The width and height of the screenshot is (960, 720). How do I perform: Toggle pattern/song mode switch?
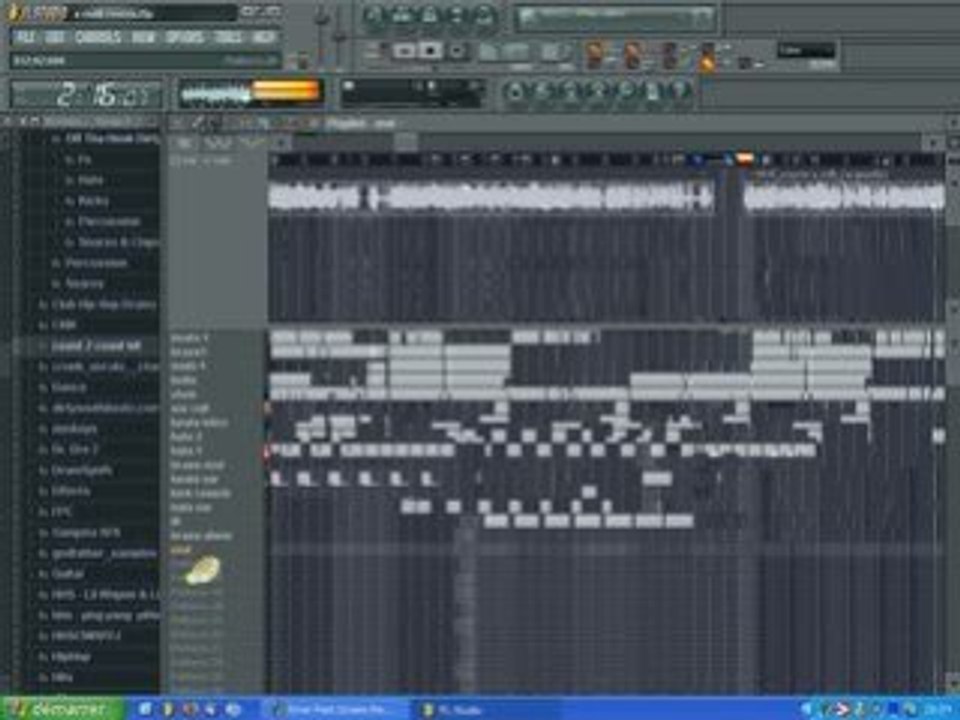click(x=375, y=51)
